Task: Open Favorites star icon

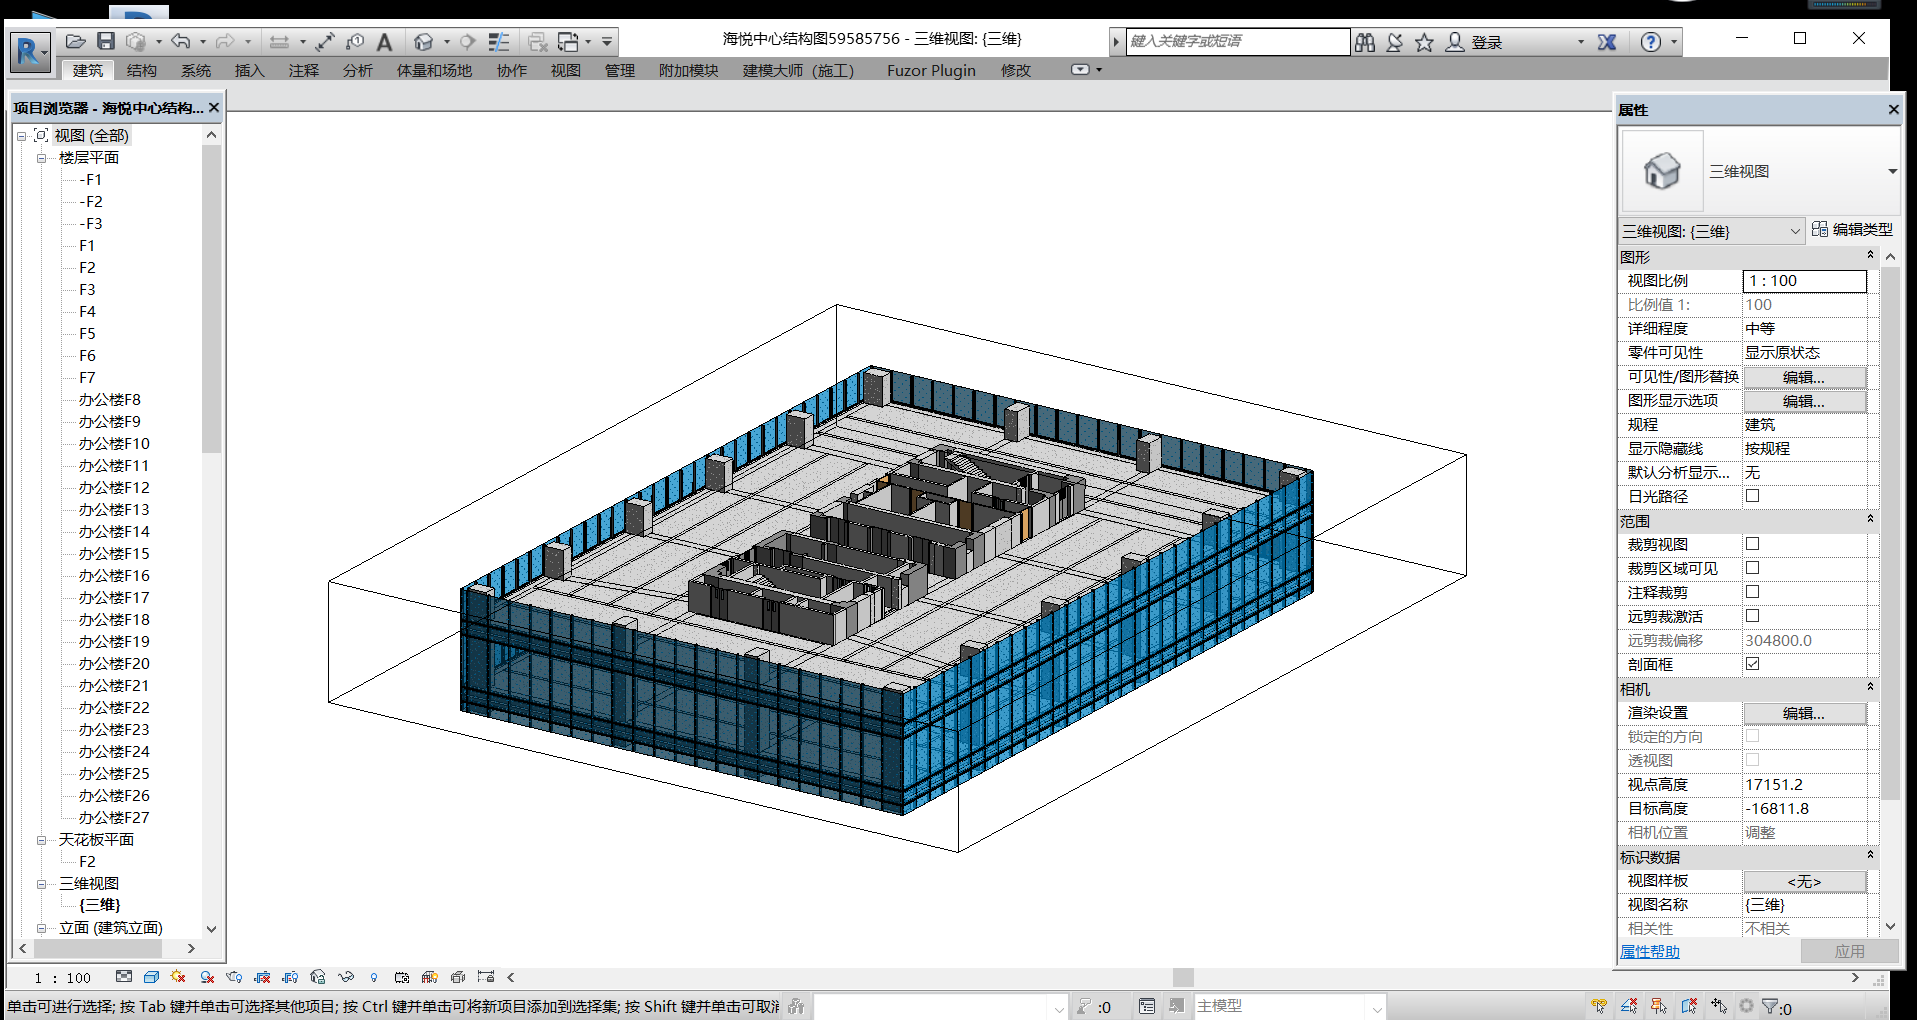Action: (x=1425, y=42)
